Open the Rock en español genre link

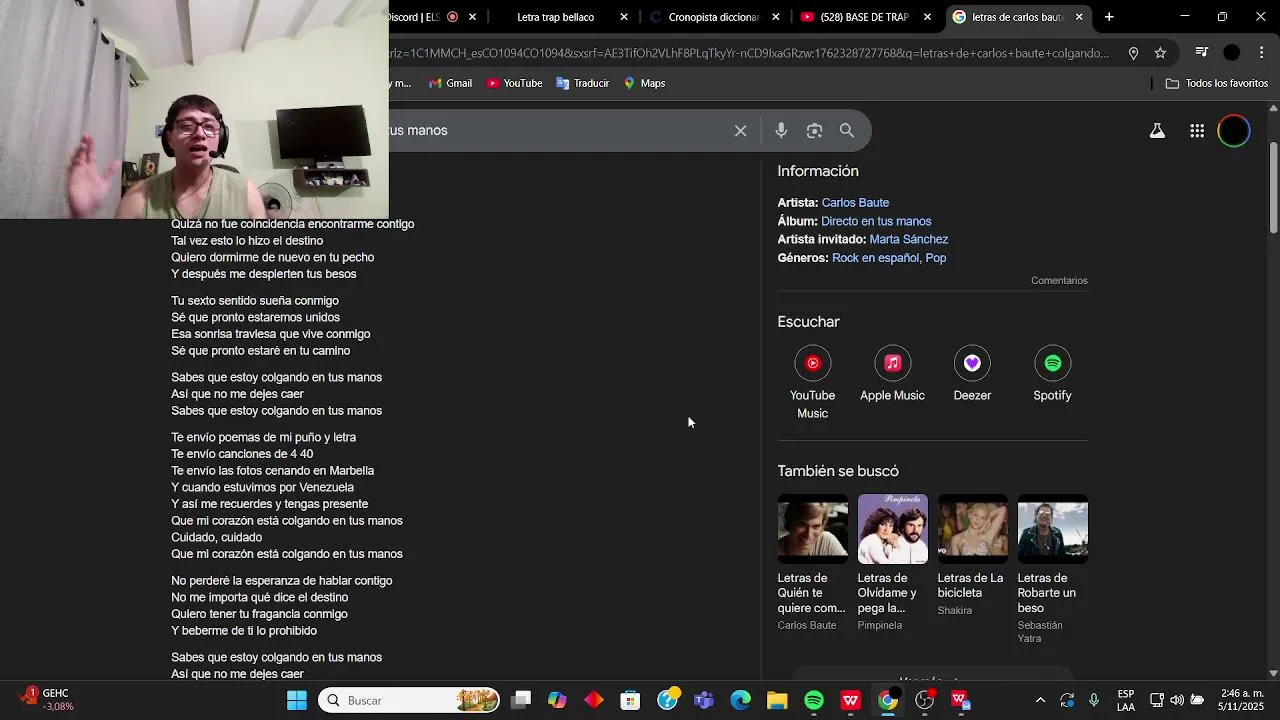pos(875,258)
